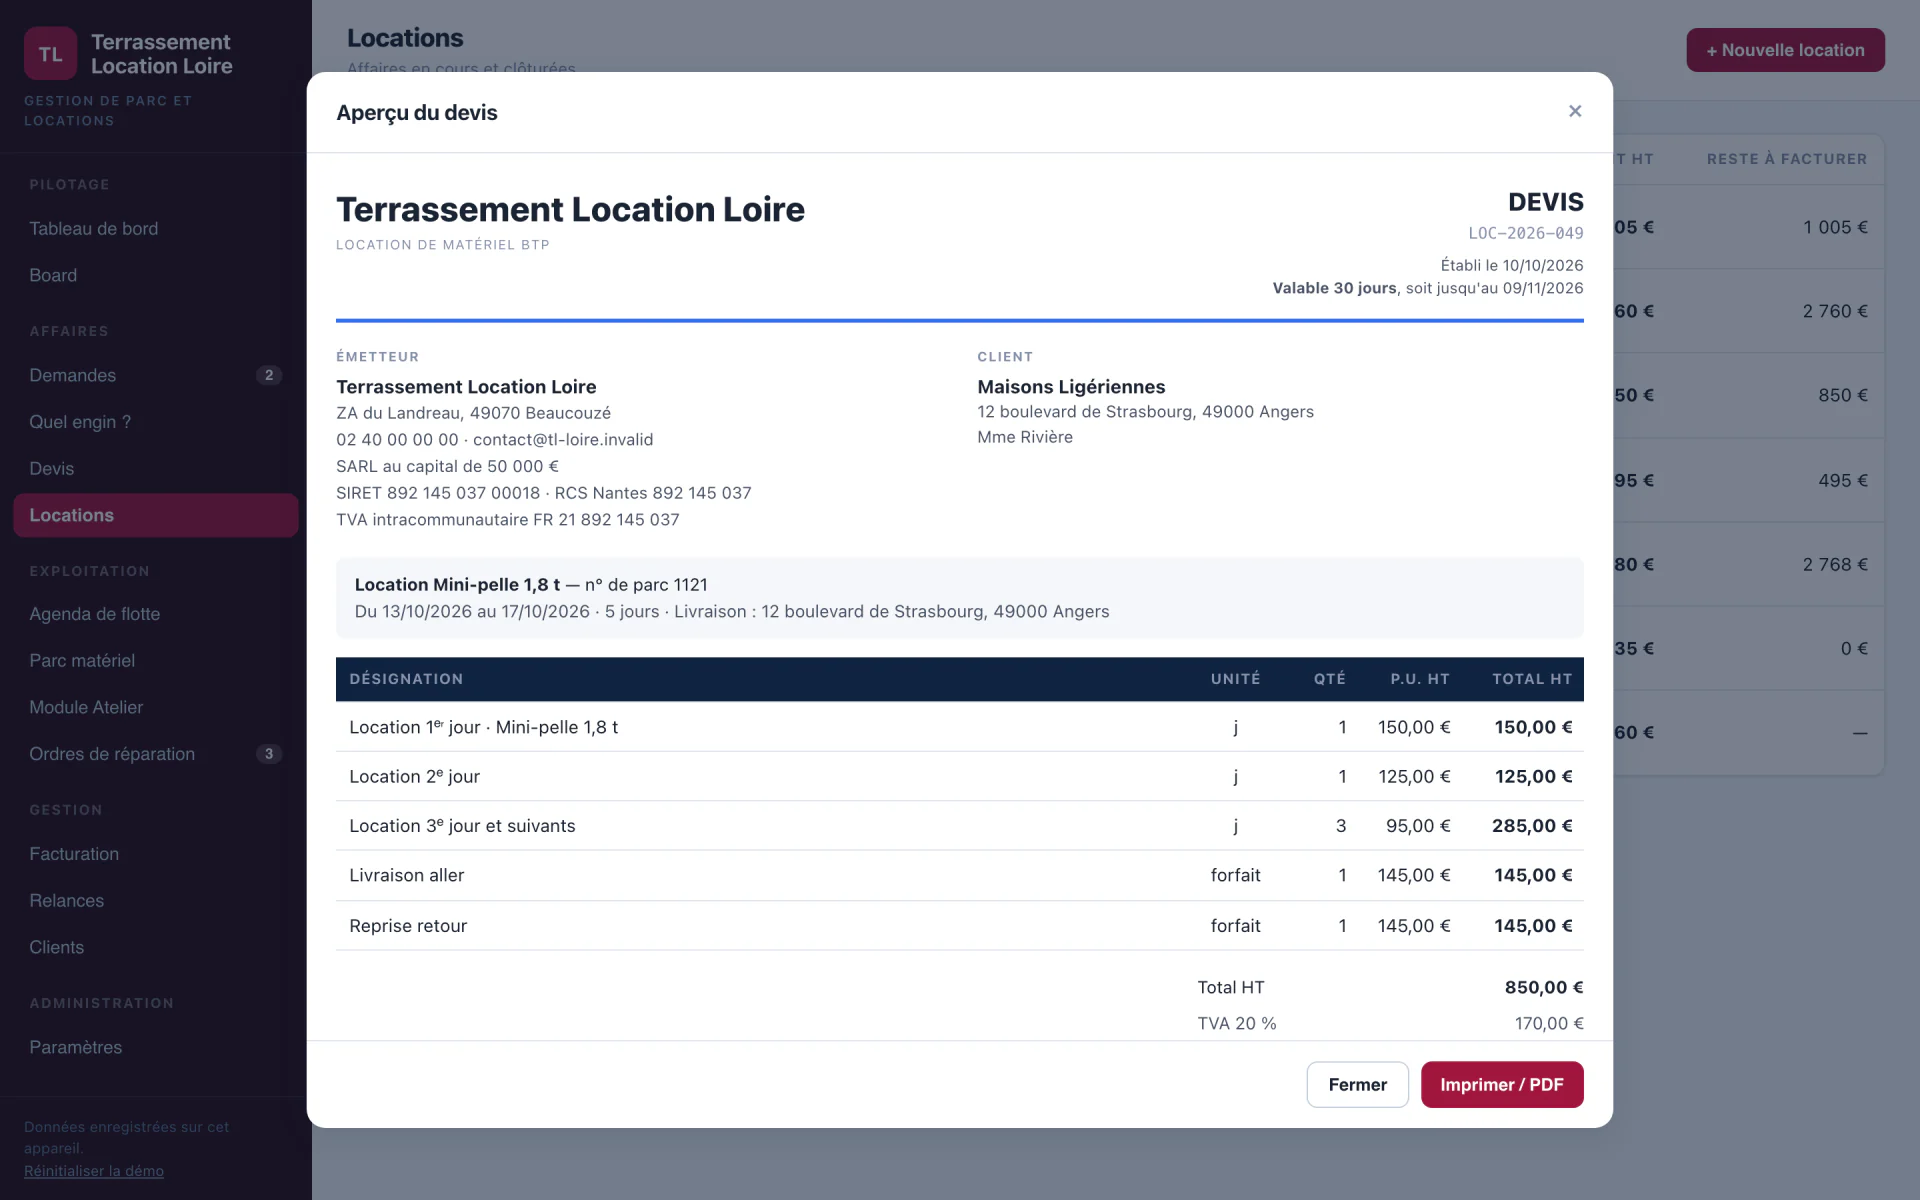Click RESTE À FACTURER header in background table
The width and height of the screenshot is (1920, 1200).
pyautogui.click(x=1787, y=159)
